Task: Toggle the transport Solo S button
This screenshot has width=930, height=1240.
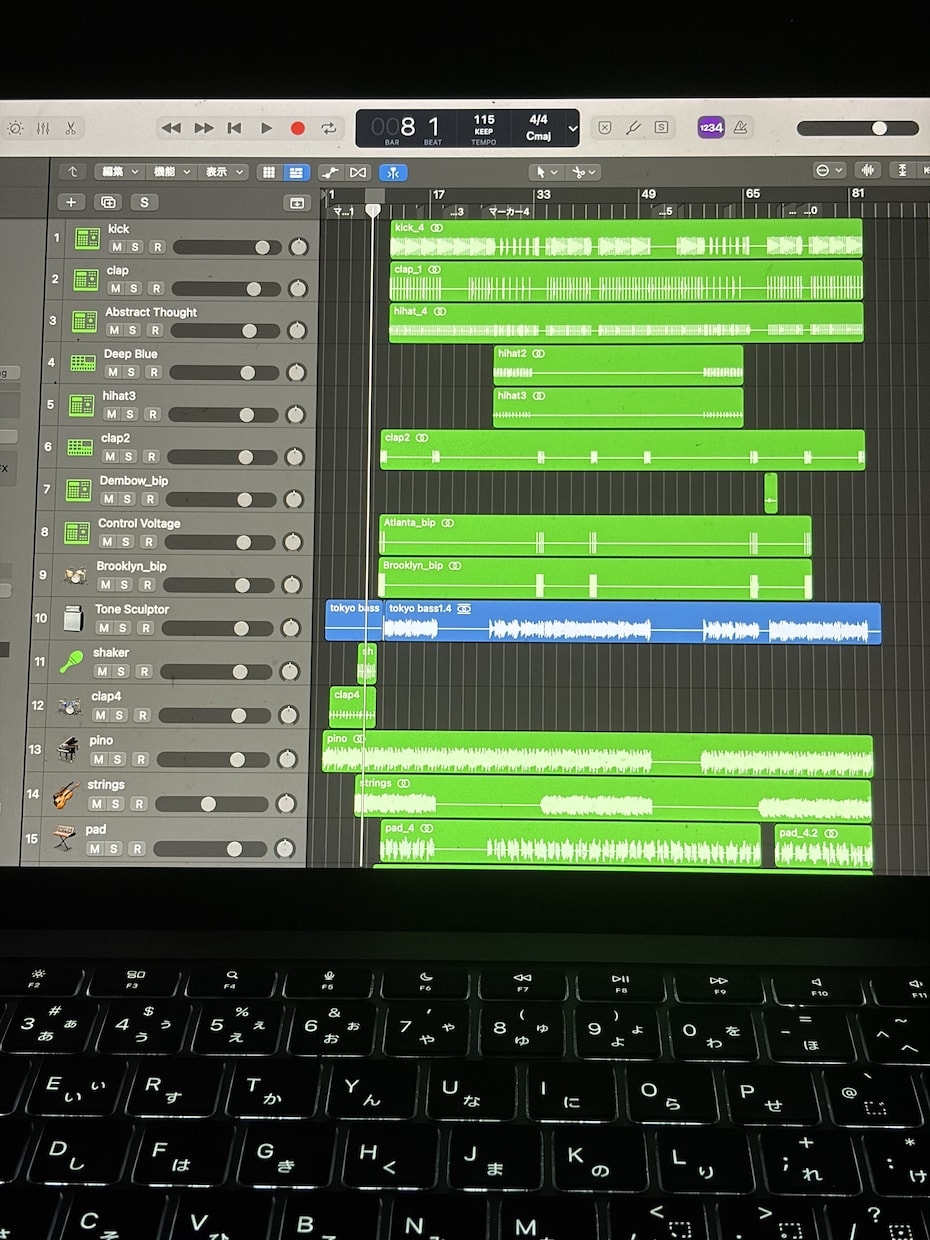Action: pos(661,127)
